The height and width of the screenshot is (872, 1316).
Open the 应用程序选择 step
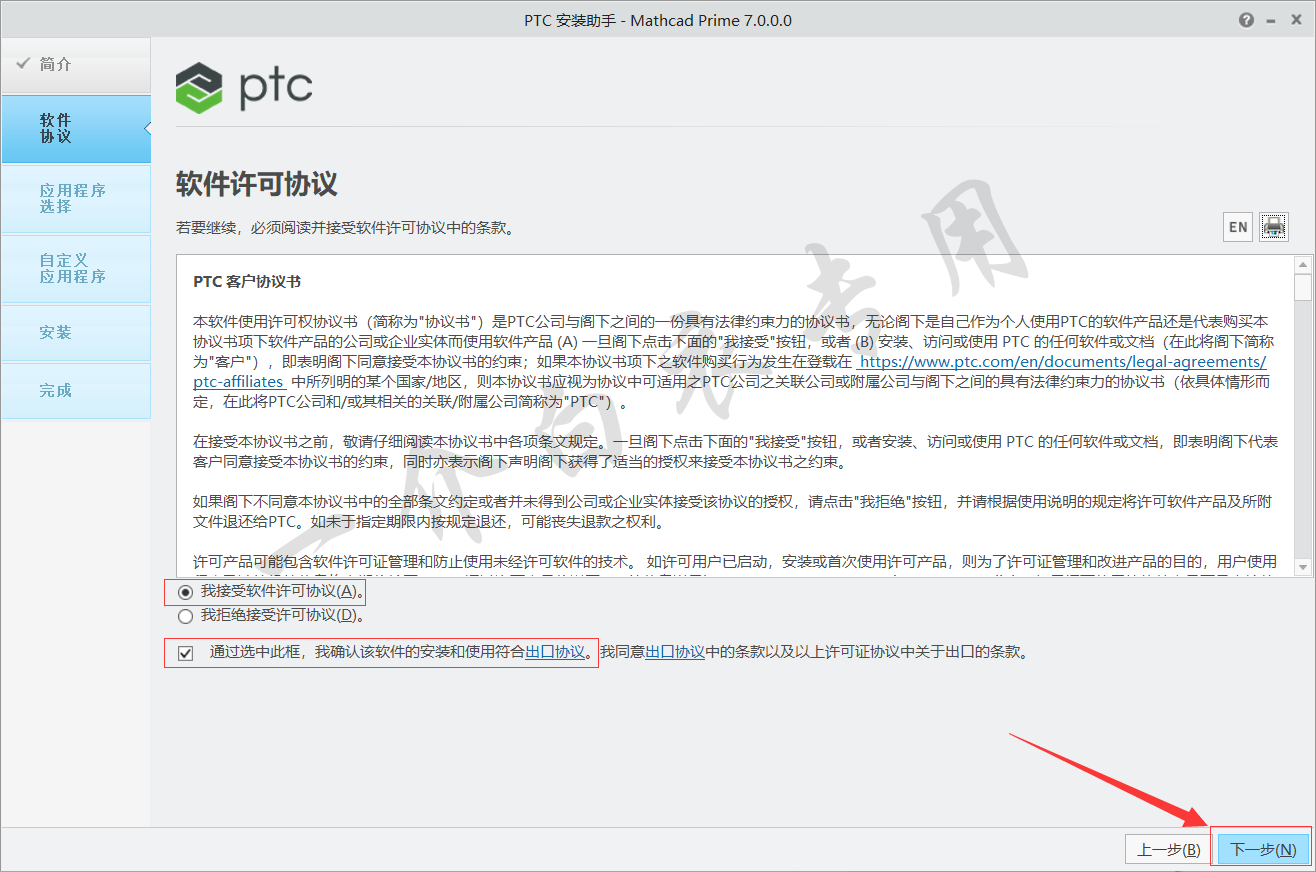(x=75, y=199)
